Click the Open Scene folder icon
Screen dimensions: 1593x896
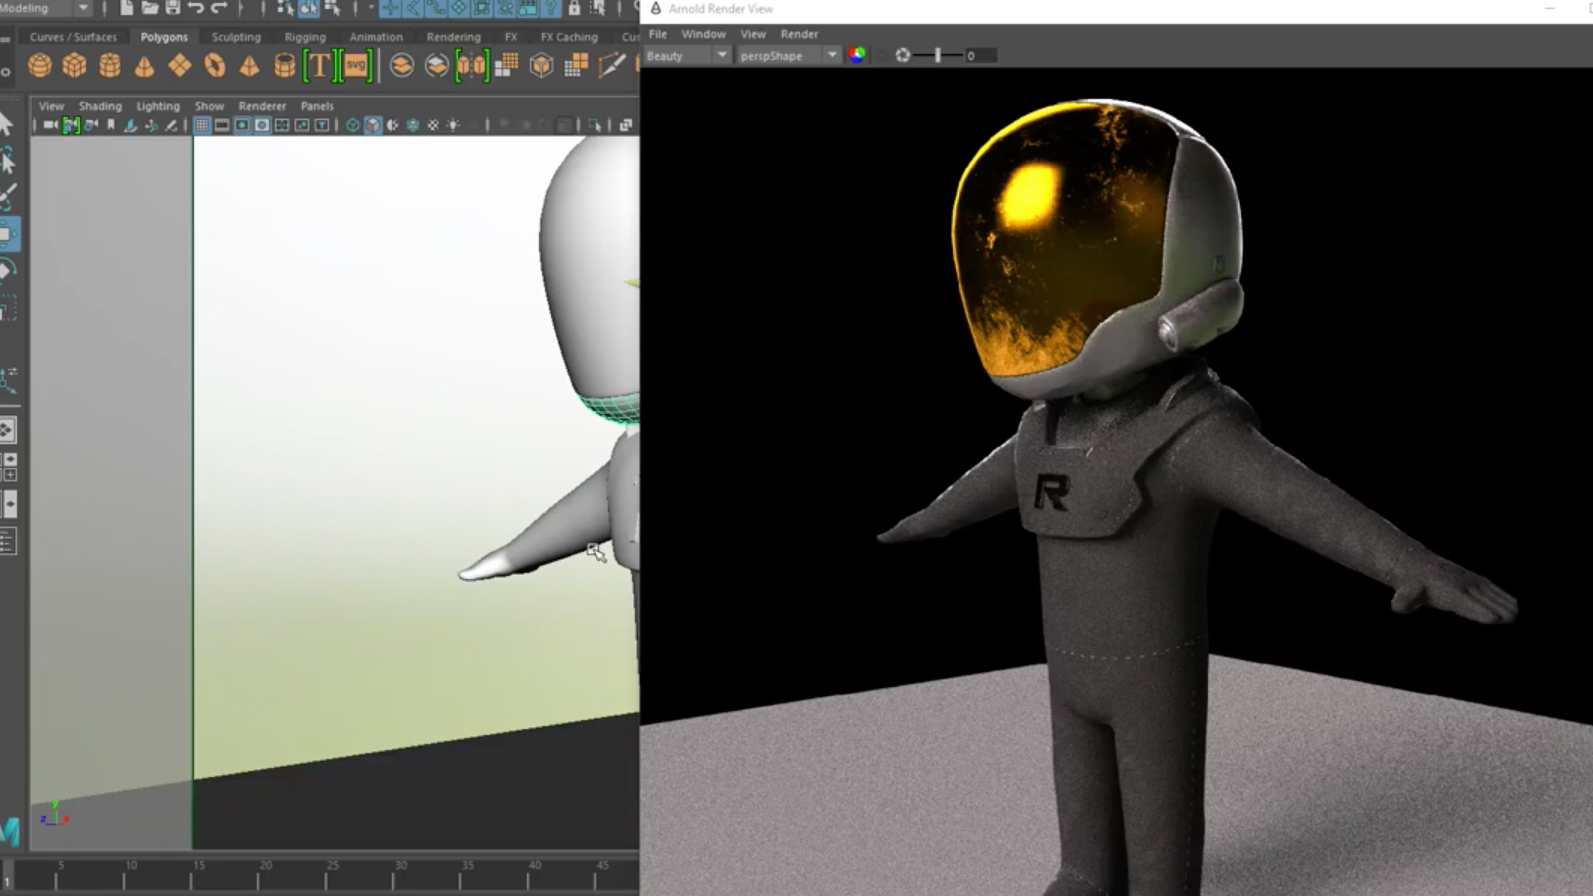150,8
